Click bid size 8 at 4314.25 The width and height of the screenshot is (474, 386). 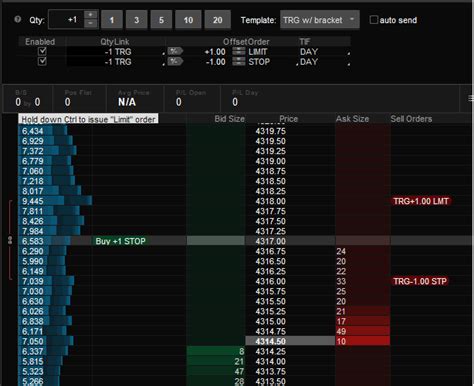[216, 351]
